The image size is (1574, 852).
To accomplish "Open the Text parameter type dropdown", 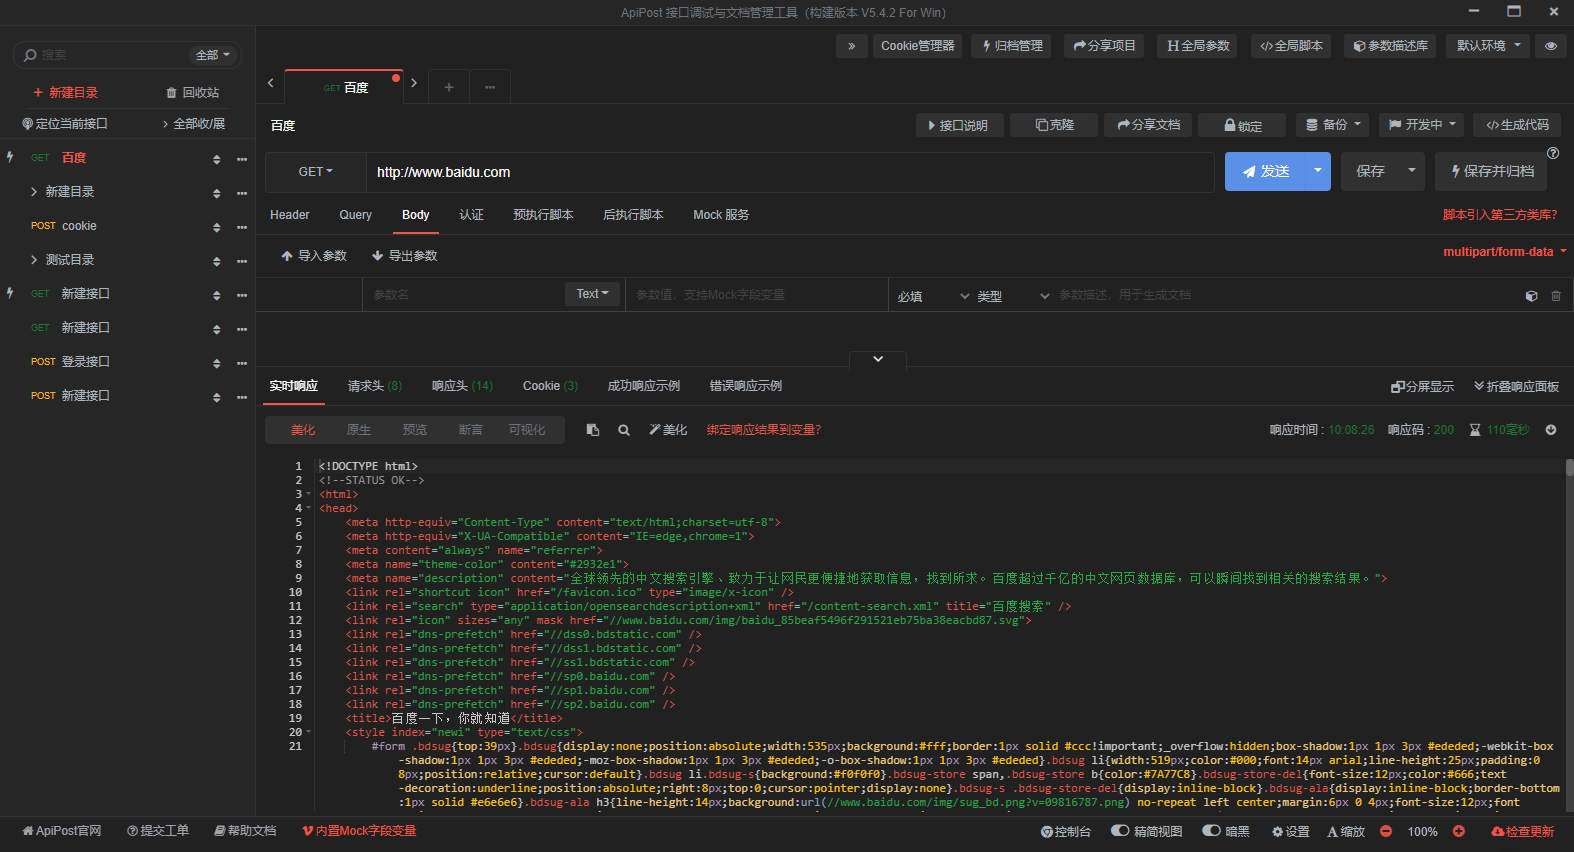I will pyautogui.click(x=592, y=294).
